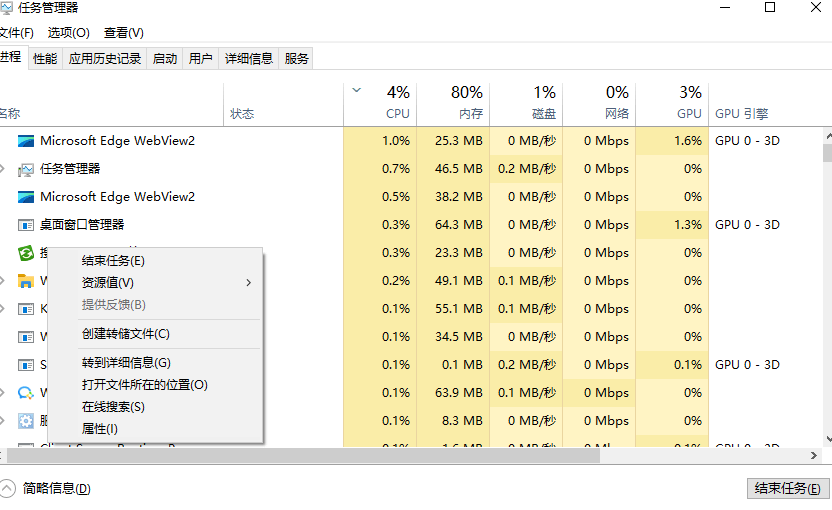The height and width of the screenshot is (510, 832).
Task: Click the blue chat-bubble process icon
Action: coord(25,393)
